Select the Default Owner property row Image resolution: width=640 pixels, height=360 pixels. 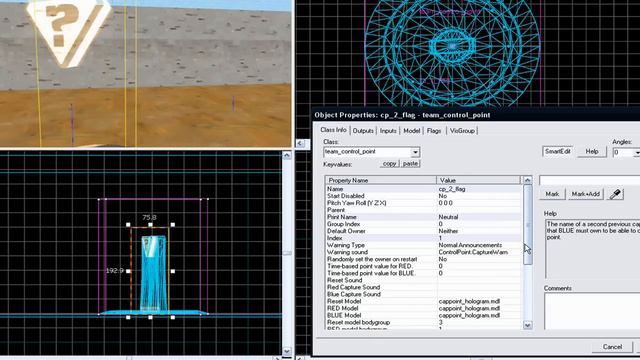click(423, 231)
